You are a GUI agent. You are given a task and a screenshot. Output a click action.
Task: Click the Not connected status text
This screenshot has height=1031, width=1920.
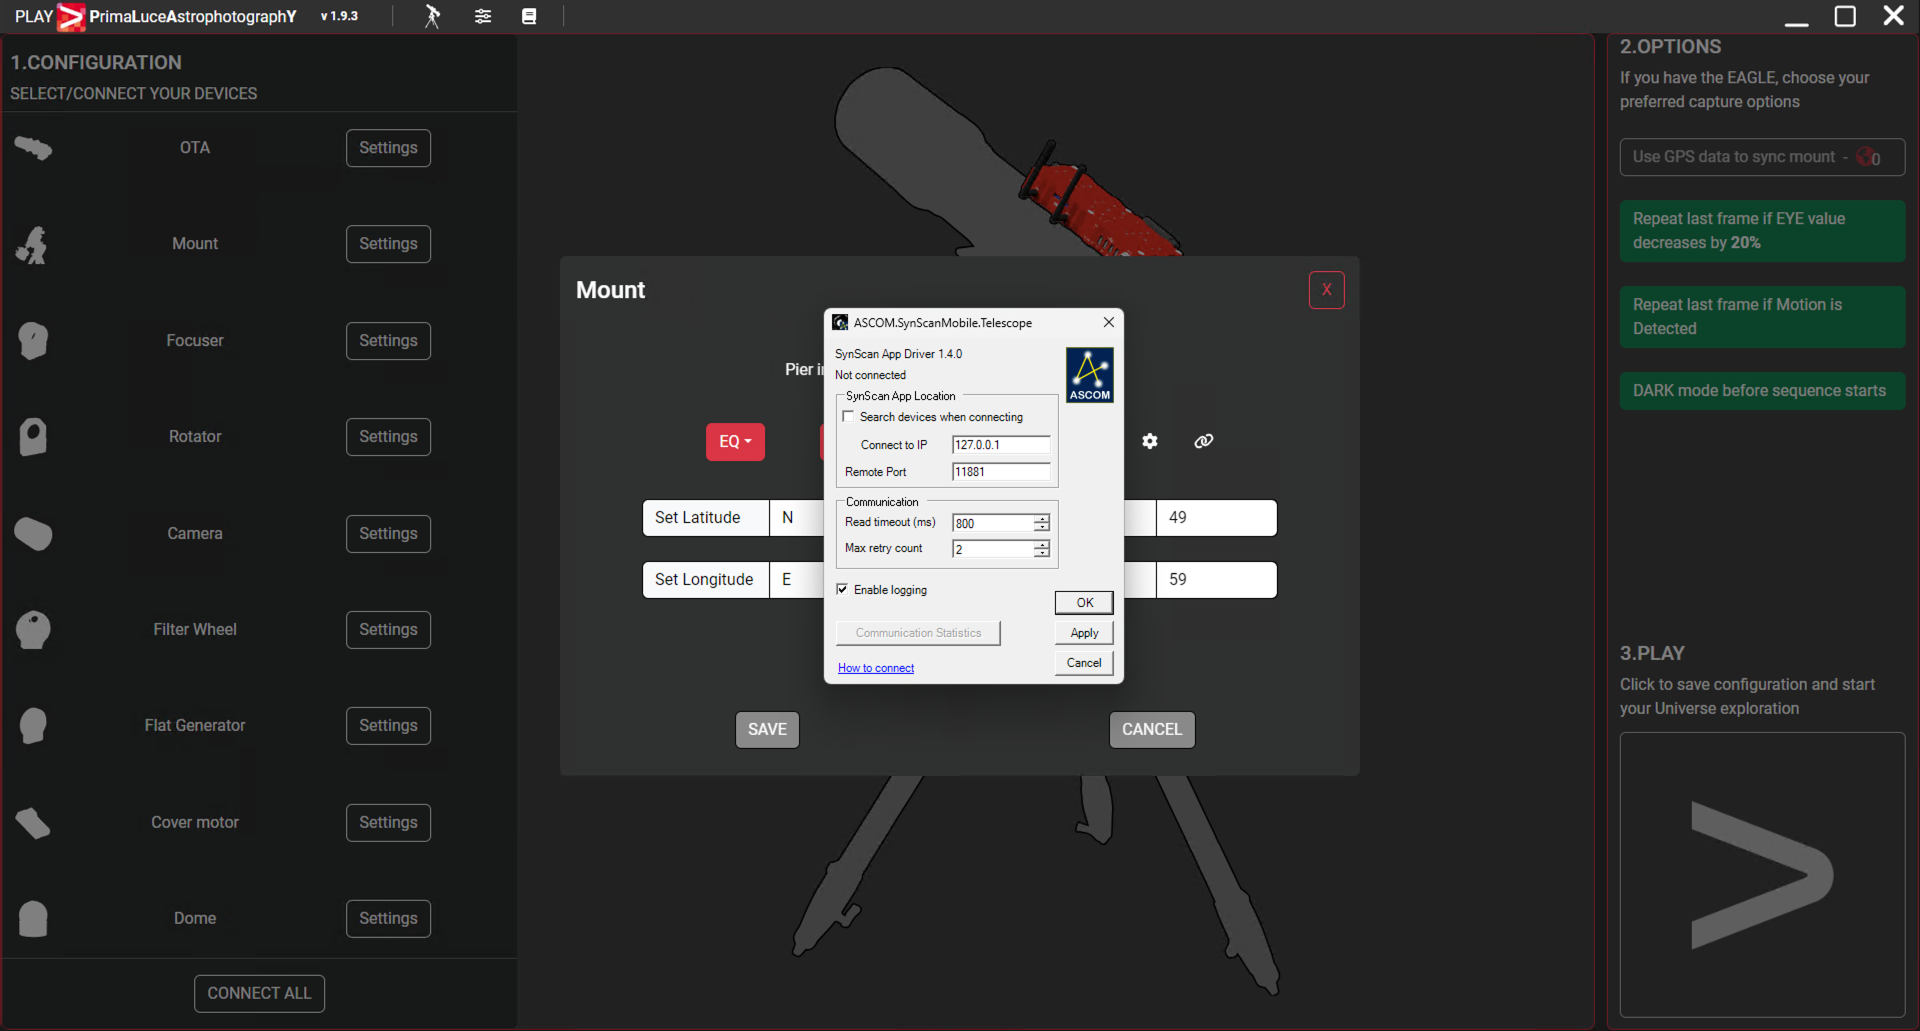click(870, 375)
